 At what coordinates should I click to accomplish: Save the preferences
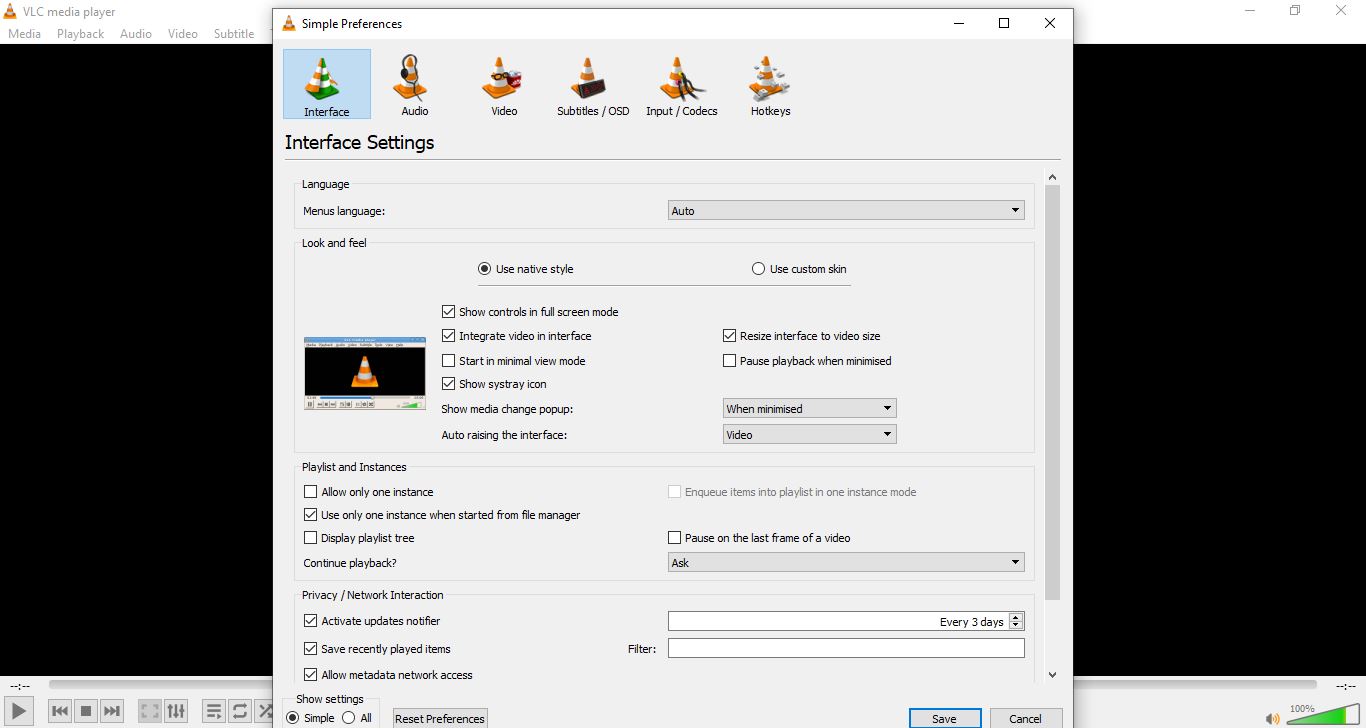pos(944,718)
